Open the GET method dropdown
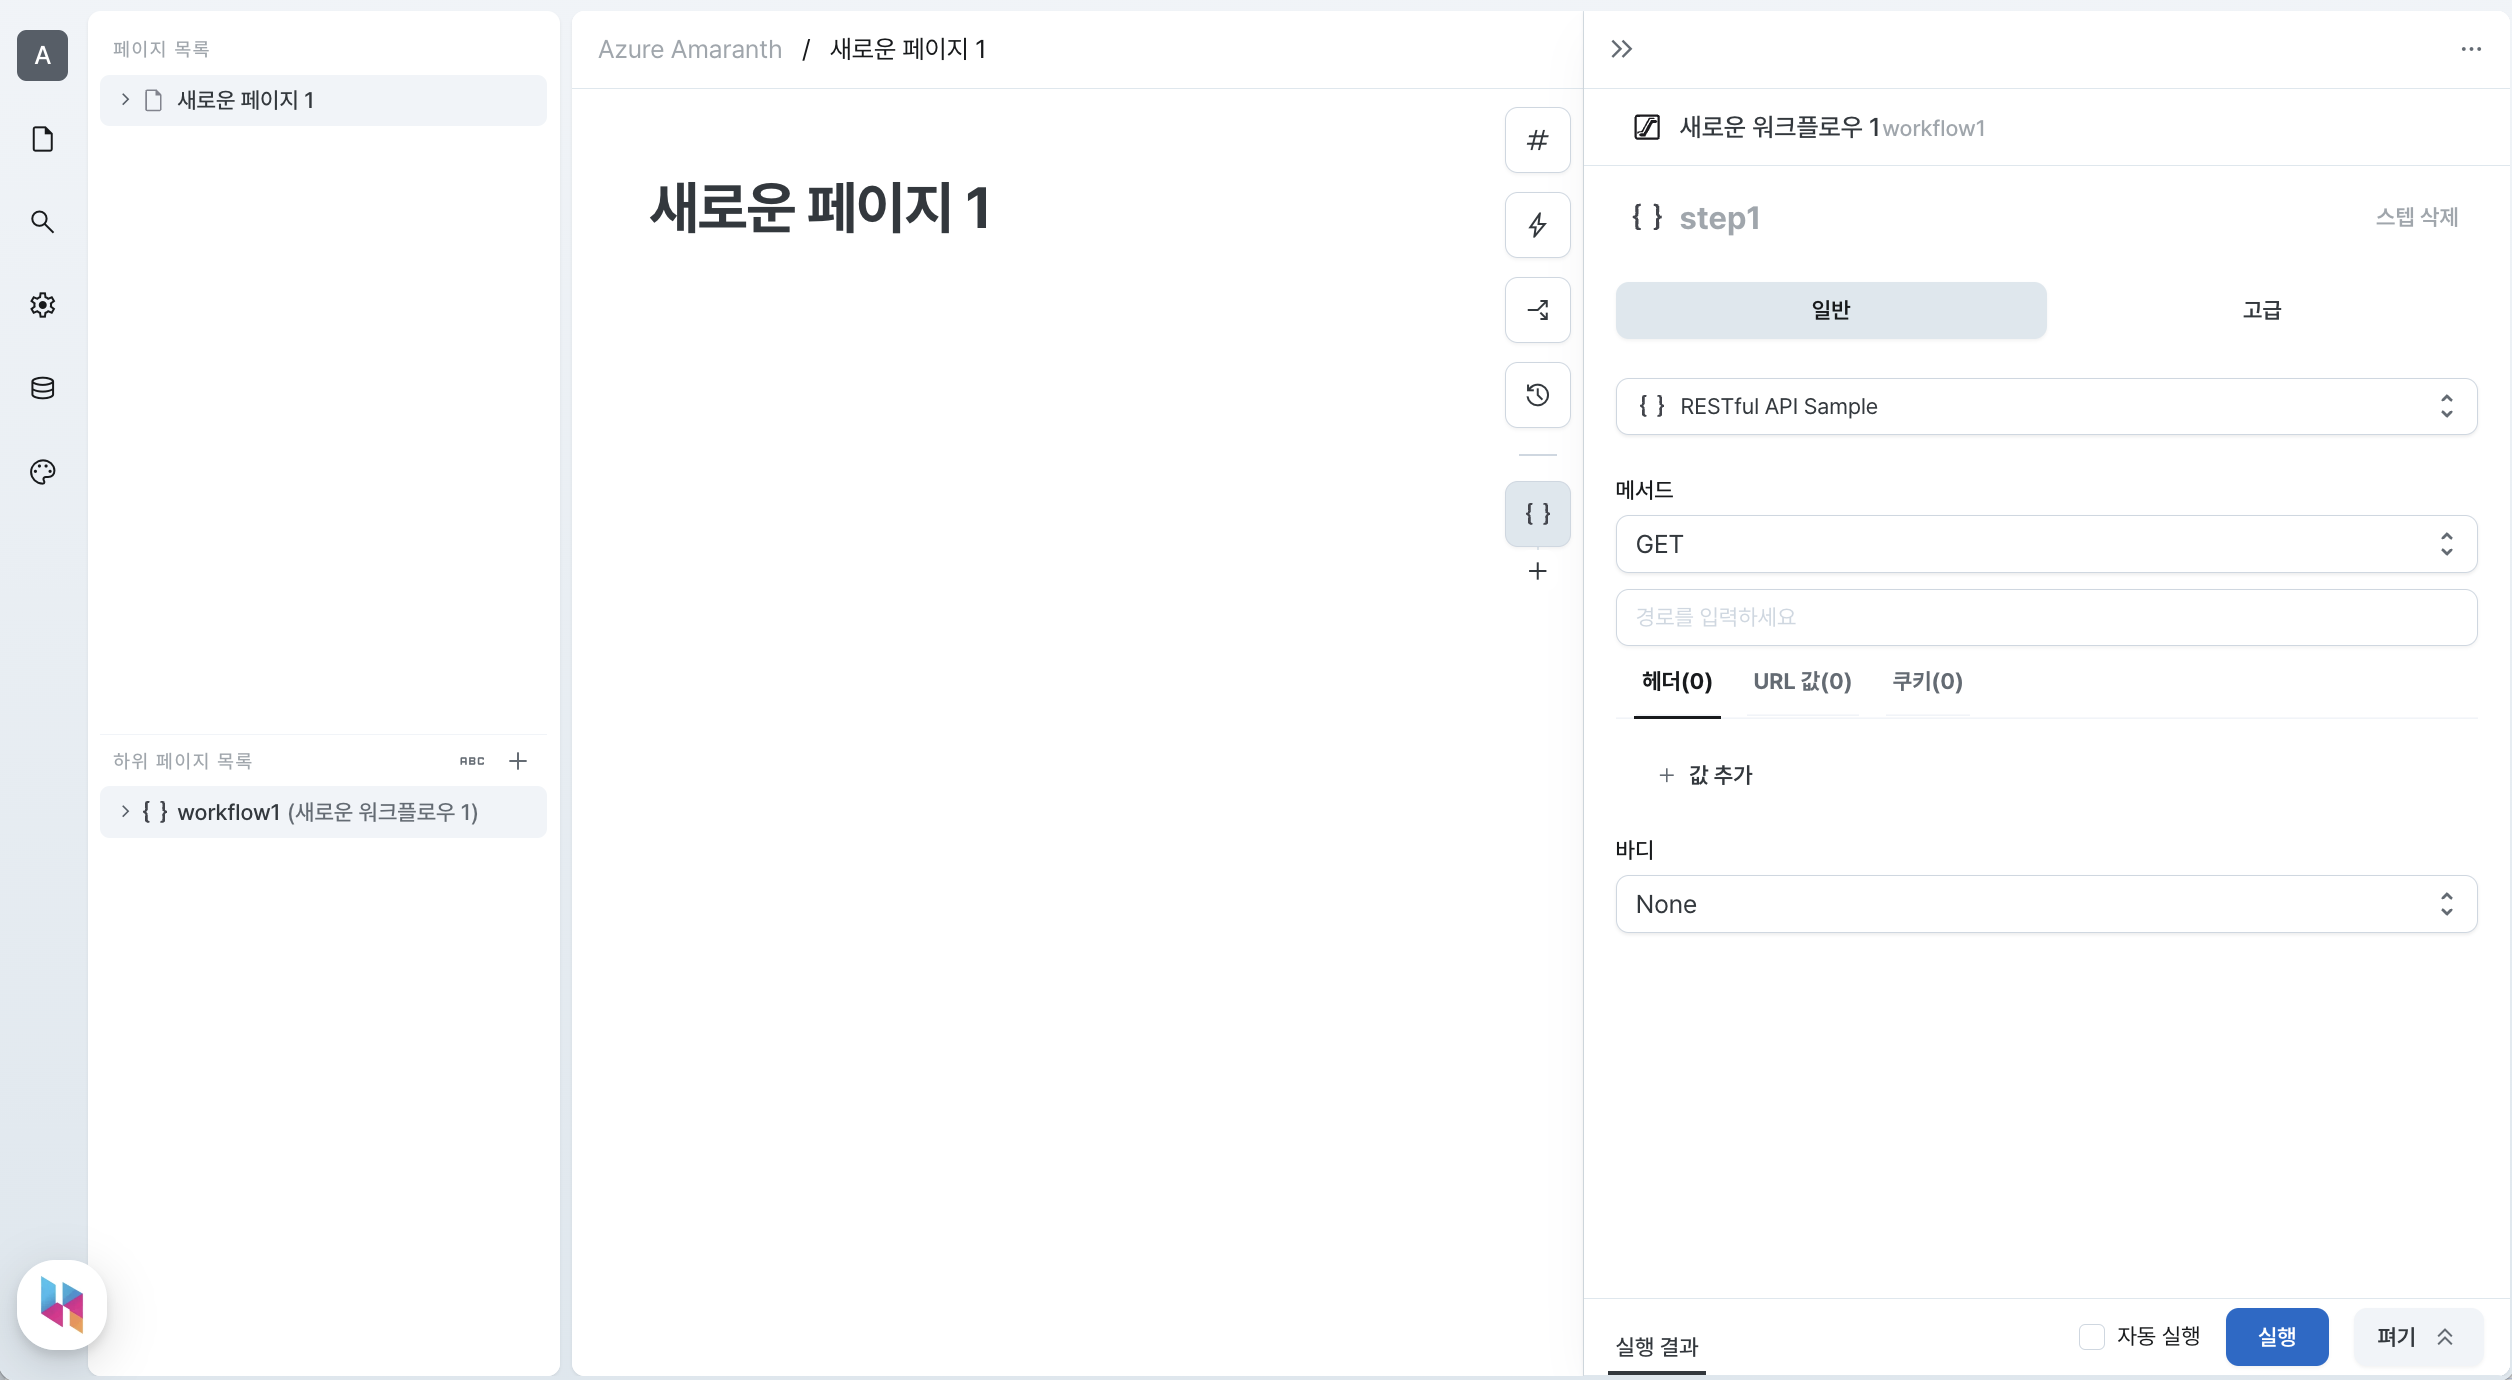The height and width of the screenshot is (1380, 2512). coord(2046,544)
